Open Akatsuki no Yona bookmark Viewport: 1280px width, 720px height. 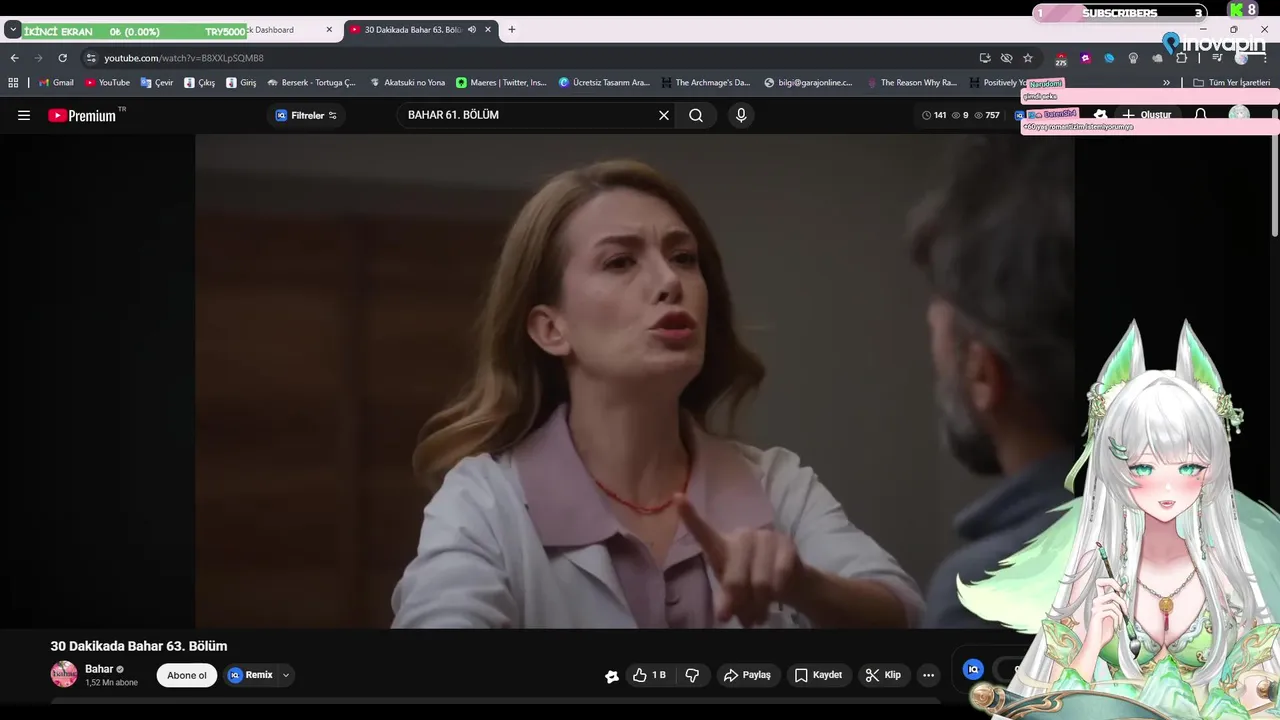pyautogui.click(x=407, y=83)
